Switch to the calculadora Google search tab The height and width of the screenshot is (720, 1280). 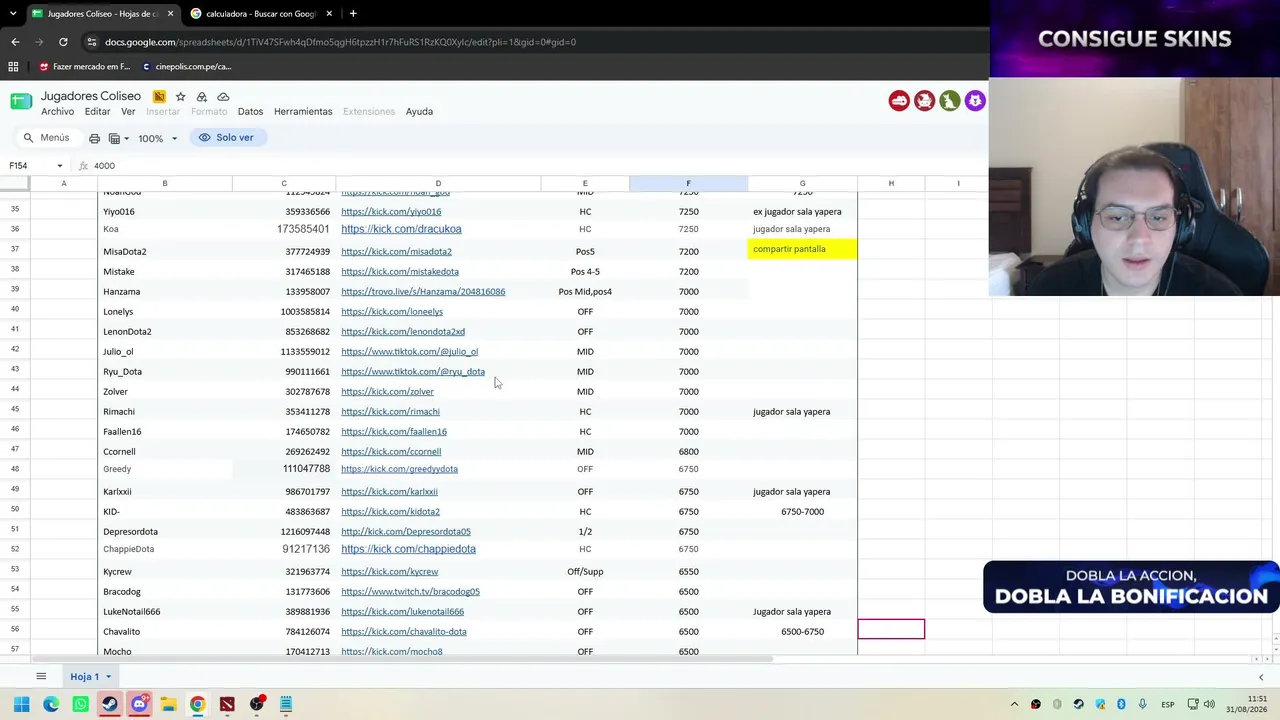click(261, 14)
